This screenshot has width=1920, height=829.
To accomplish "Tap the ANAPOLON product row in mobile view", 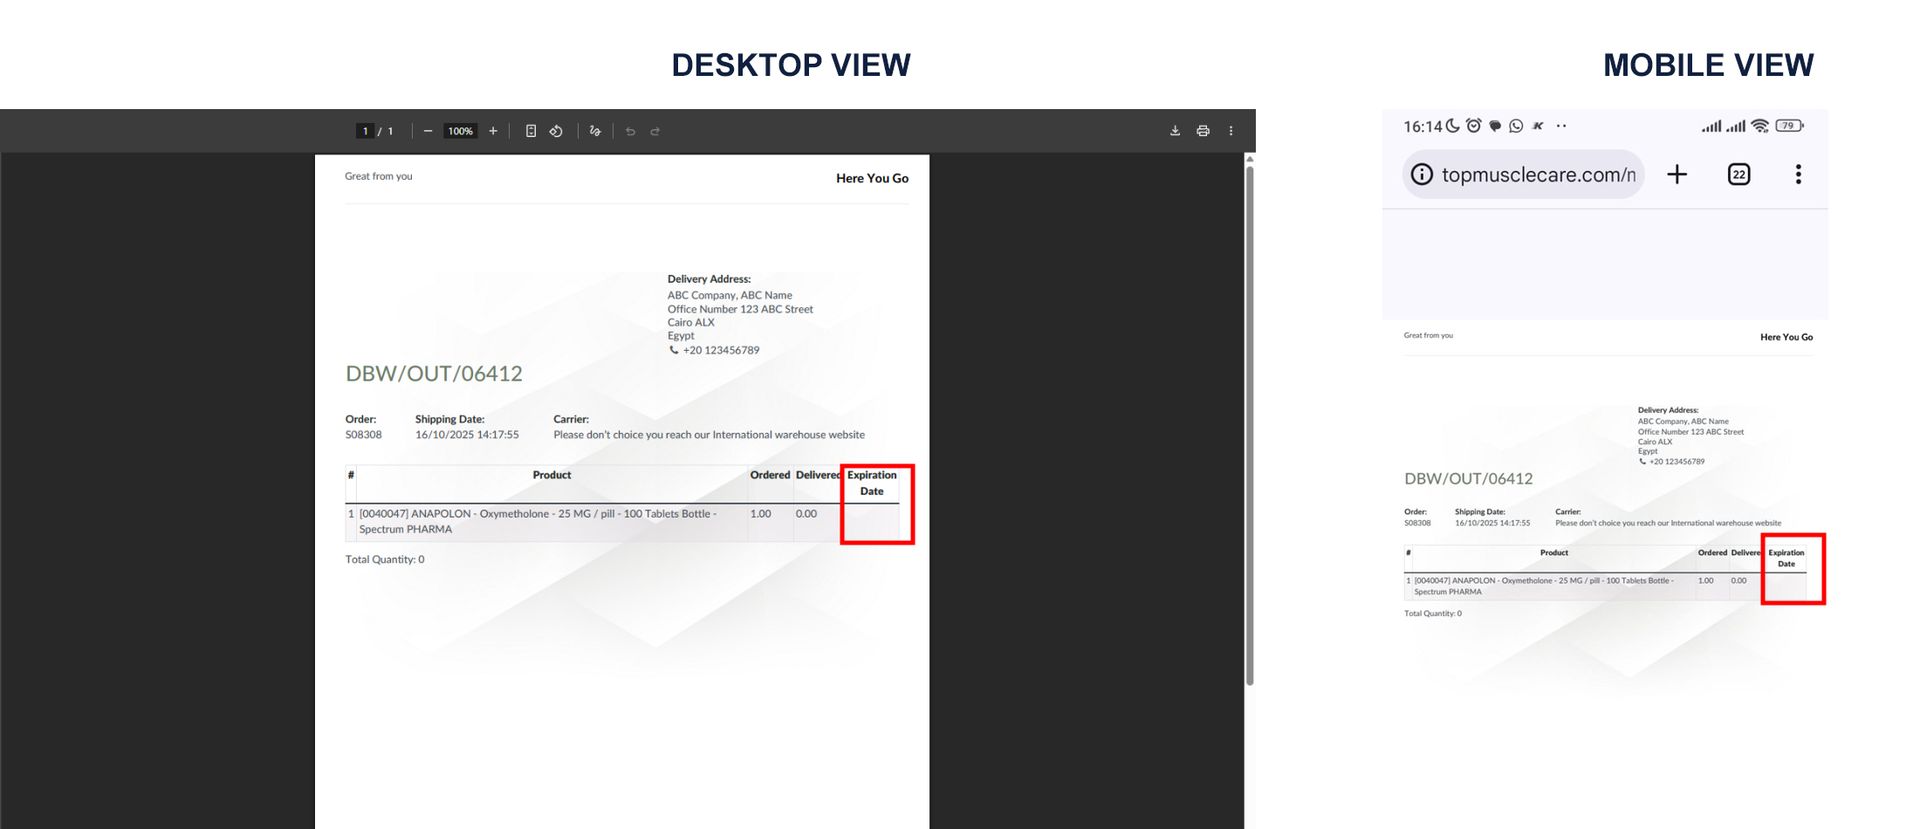I will point(1604,586).
